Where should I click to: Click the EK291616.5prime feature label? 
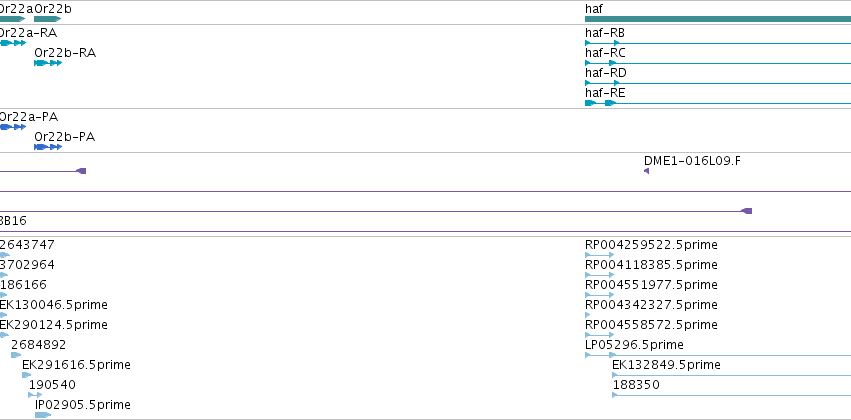[x=77, y=365]
